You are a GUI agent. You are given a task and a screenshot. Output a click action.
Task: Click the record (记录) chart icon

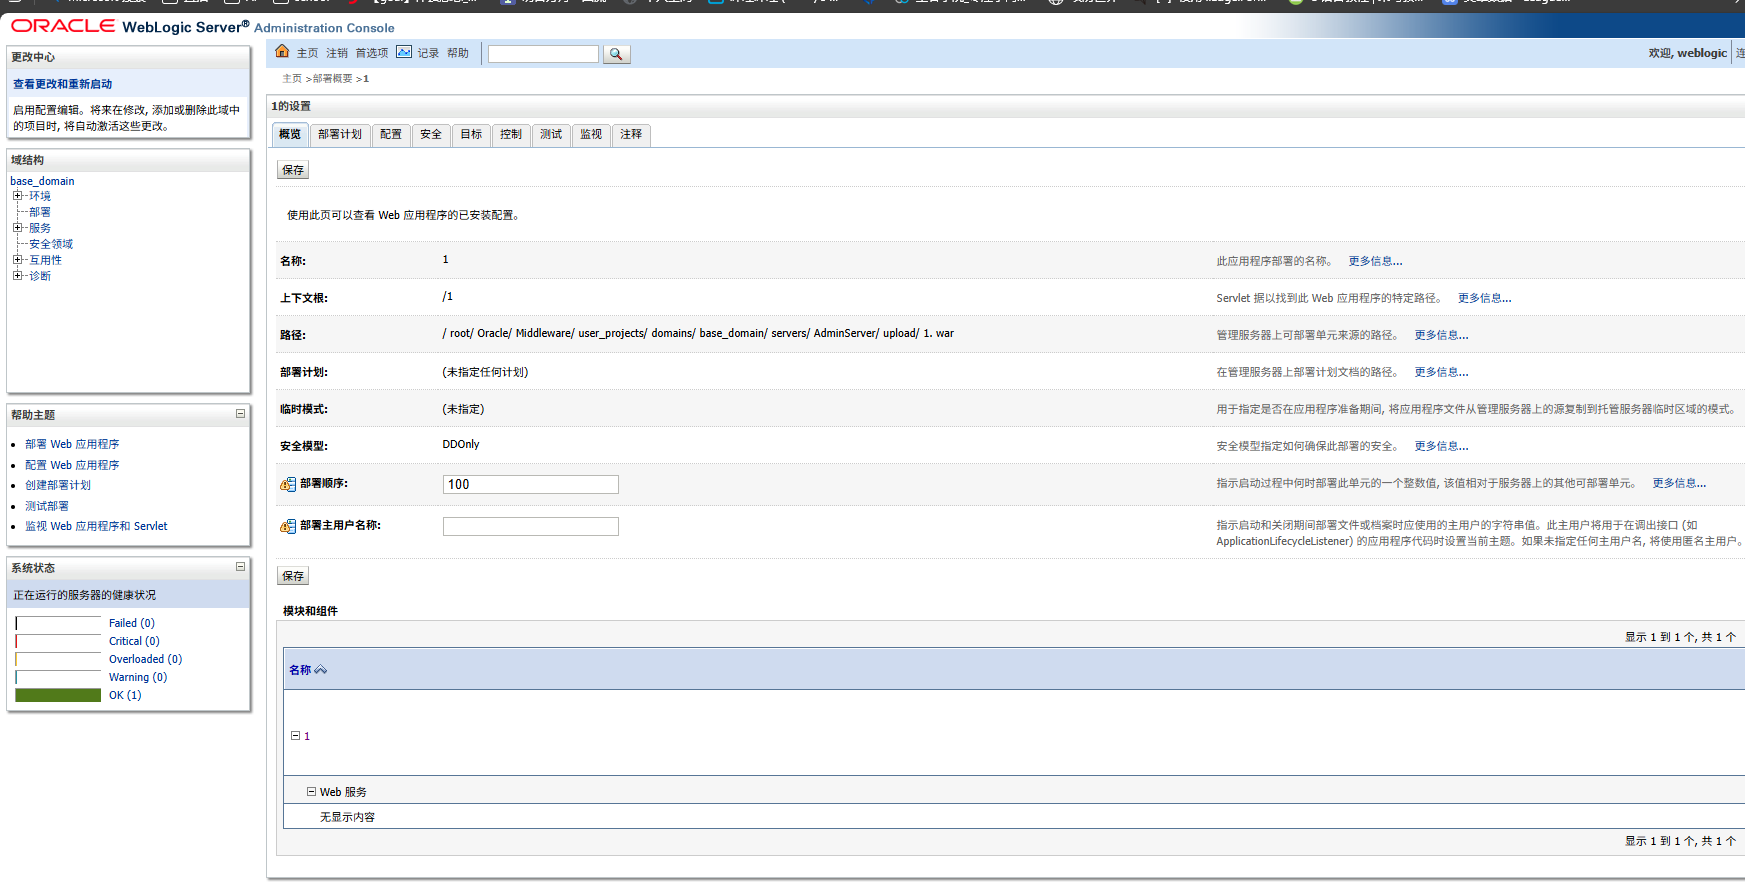[x=404, y=52]
